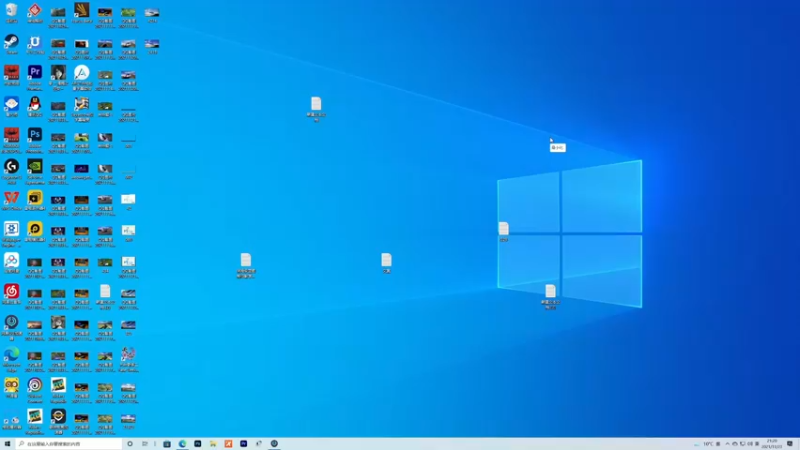This screenshot has width=800, height=450.
Task: Open Microsoft Edge desktop shortcut
Action: click(11, 358)
